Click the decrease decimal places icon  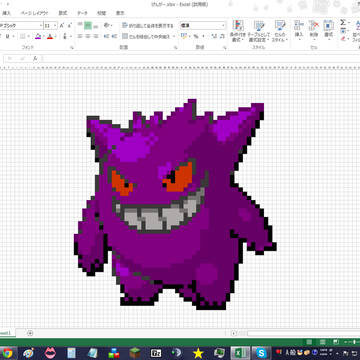tap(222, 36)
